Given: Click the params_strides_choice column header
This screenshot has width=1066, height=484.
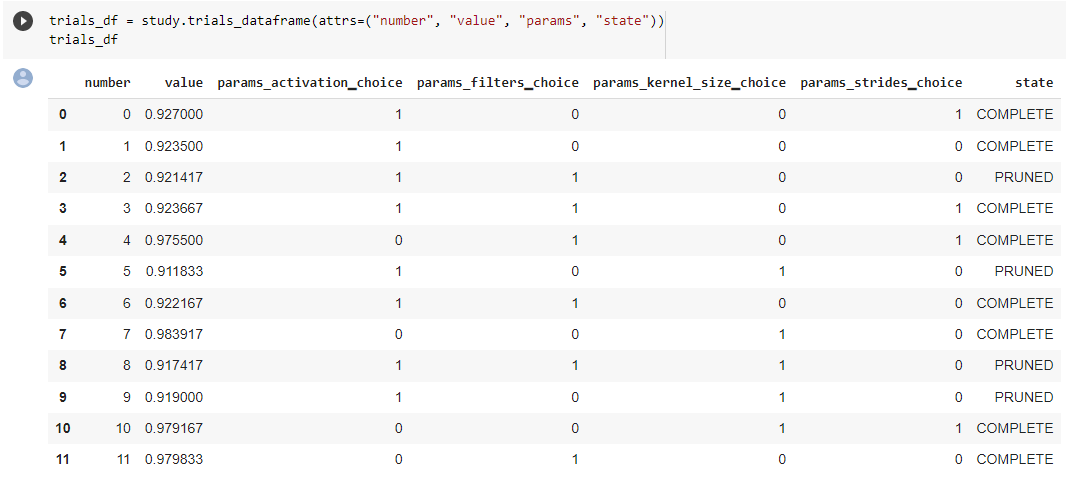Looking at the screenshot, I should [x=881, y=83].
